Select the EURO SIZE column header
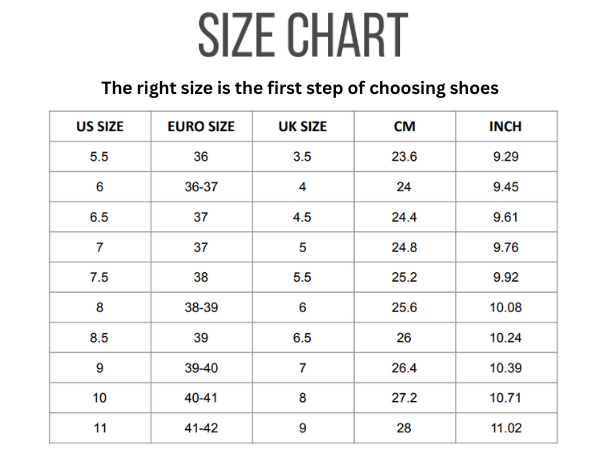This screenshot has height=450, width=600. [x=201, y=127]
